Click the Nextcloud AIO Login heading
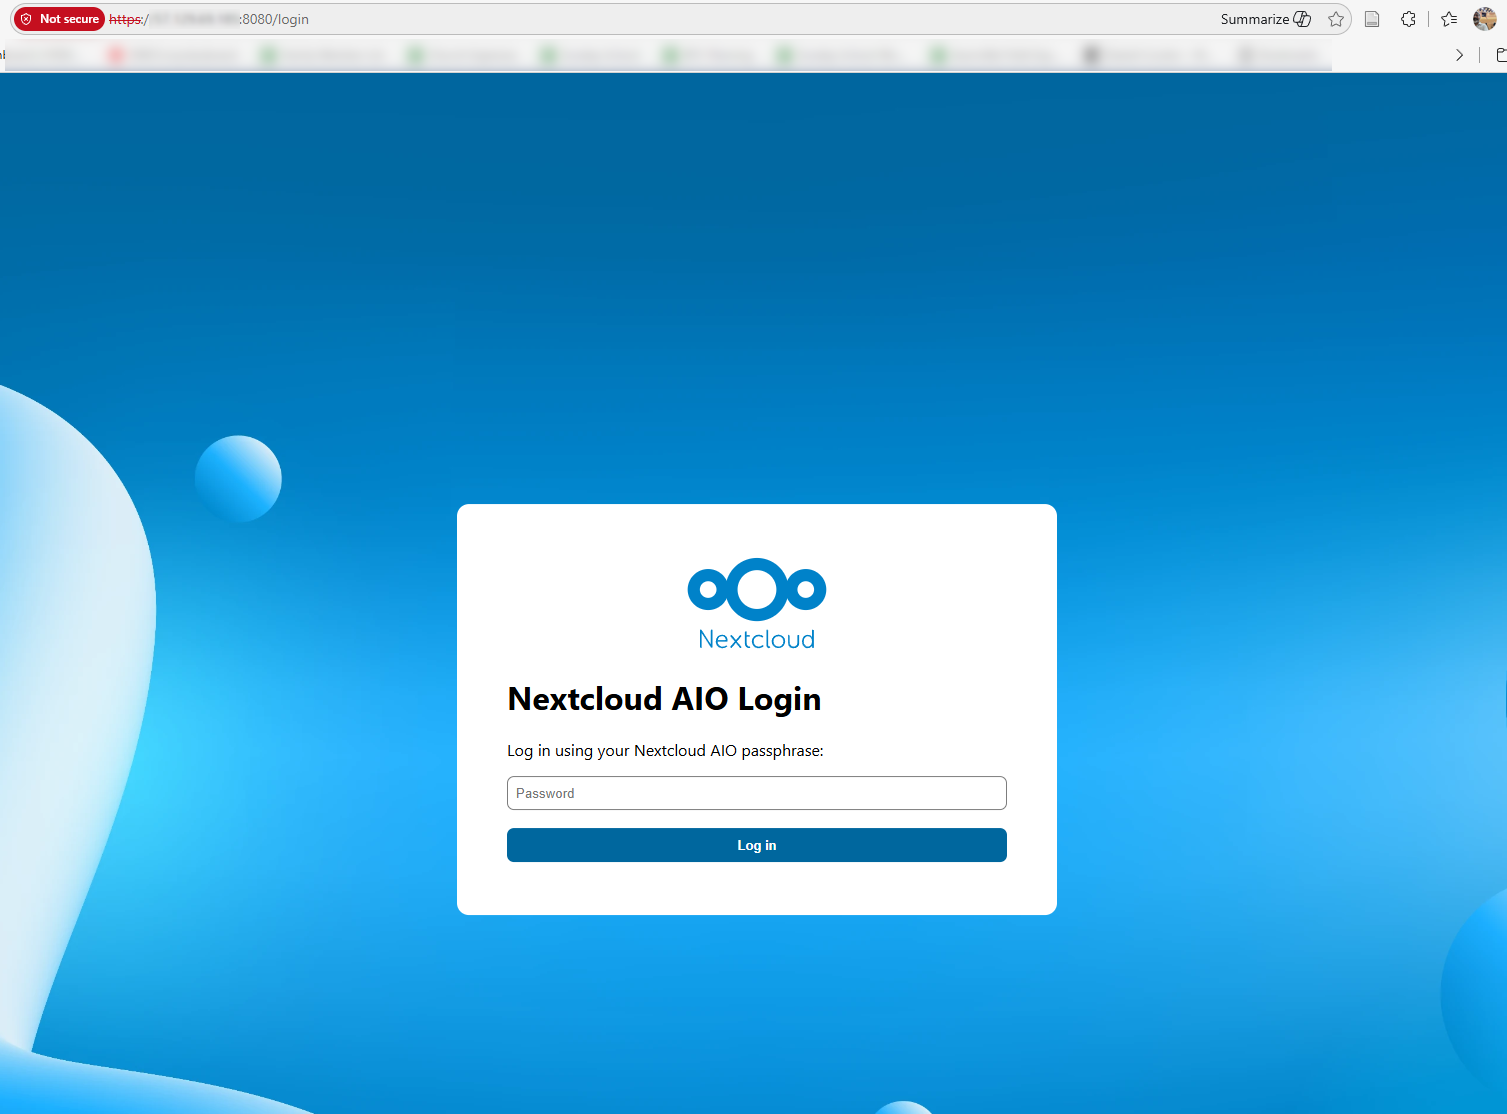This screenshot has width=1507, height=1114. click(x=663, y=699)
